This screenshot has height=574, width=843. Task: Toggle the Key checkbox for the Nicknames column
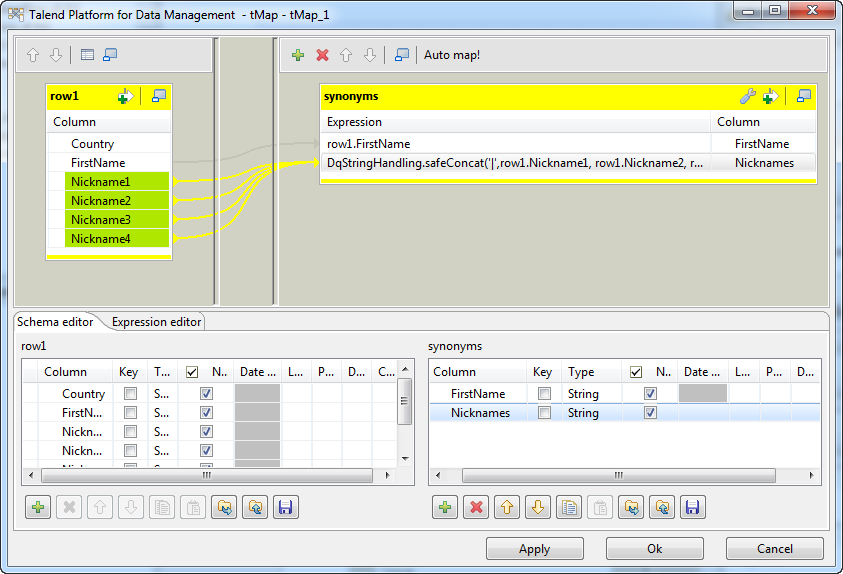tap(543, 413)
